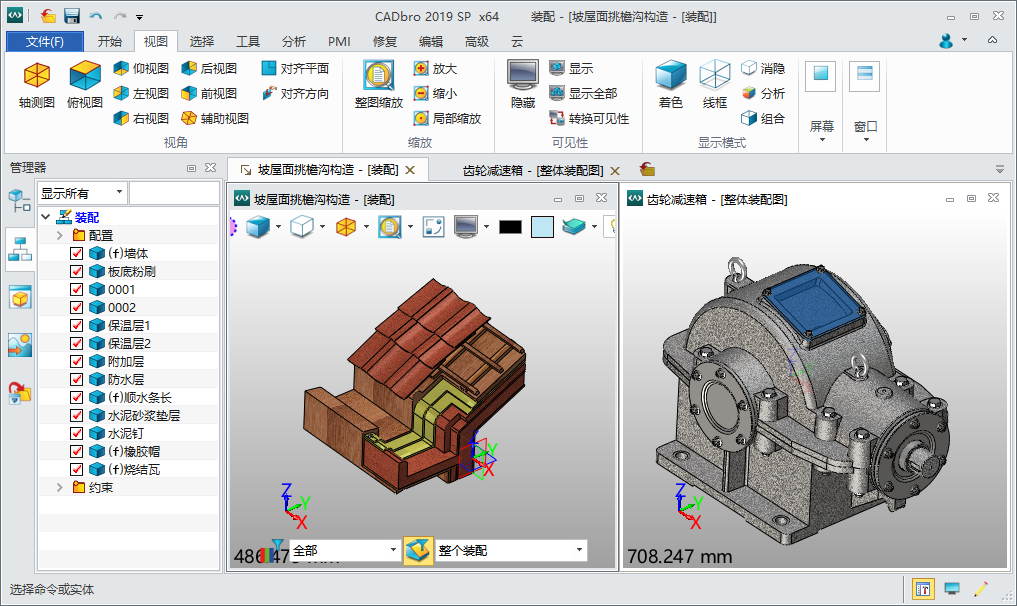The image size is (1017, 606).
Task: Select the 俯视图 top view icon
Action: coord(85,84)
